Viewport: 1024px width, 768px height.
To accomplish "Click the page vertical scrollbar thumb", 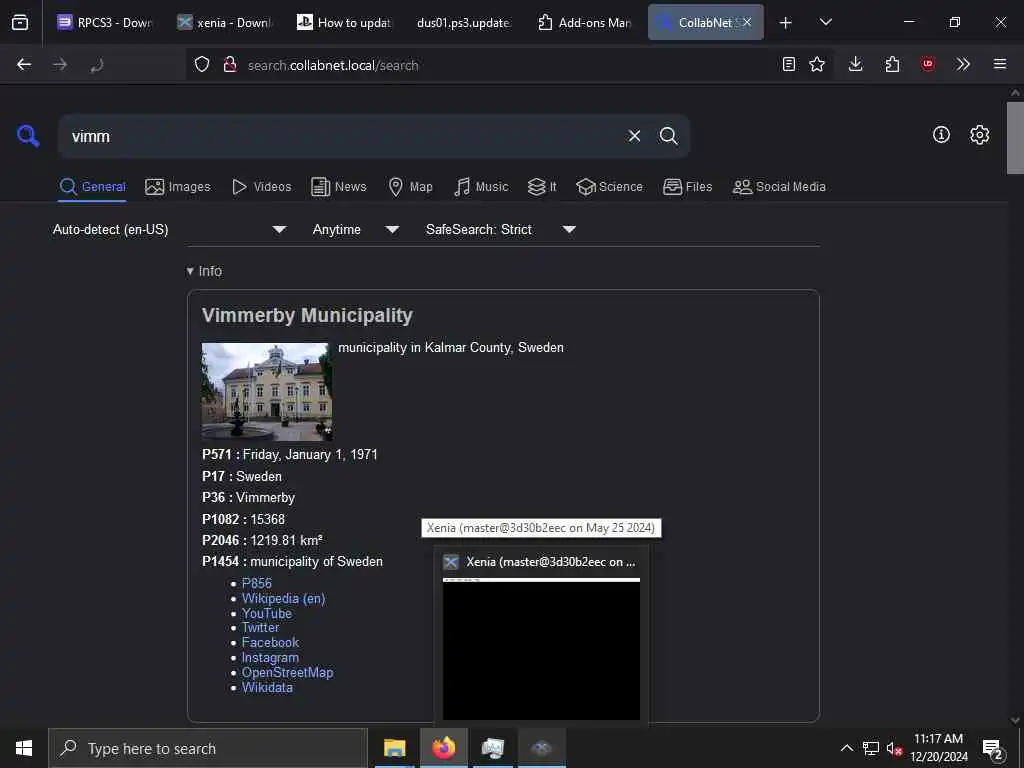I will click(1015, 137).
